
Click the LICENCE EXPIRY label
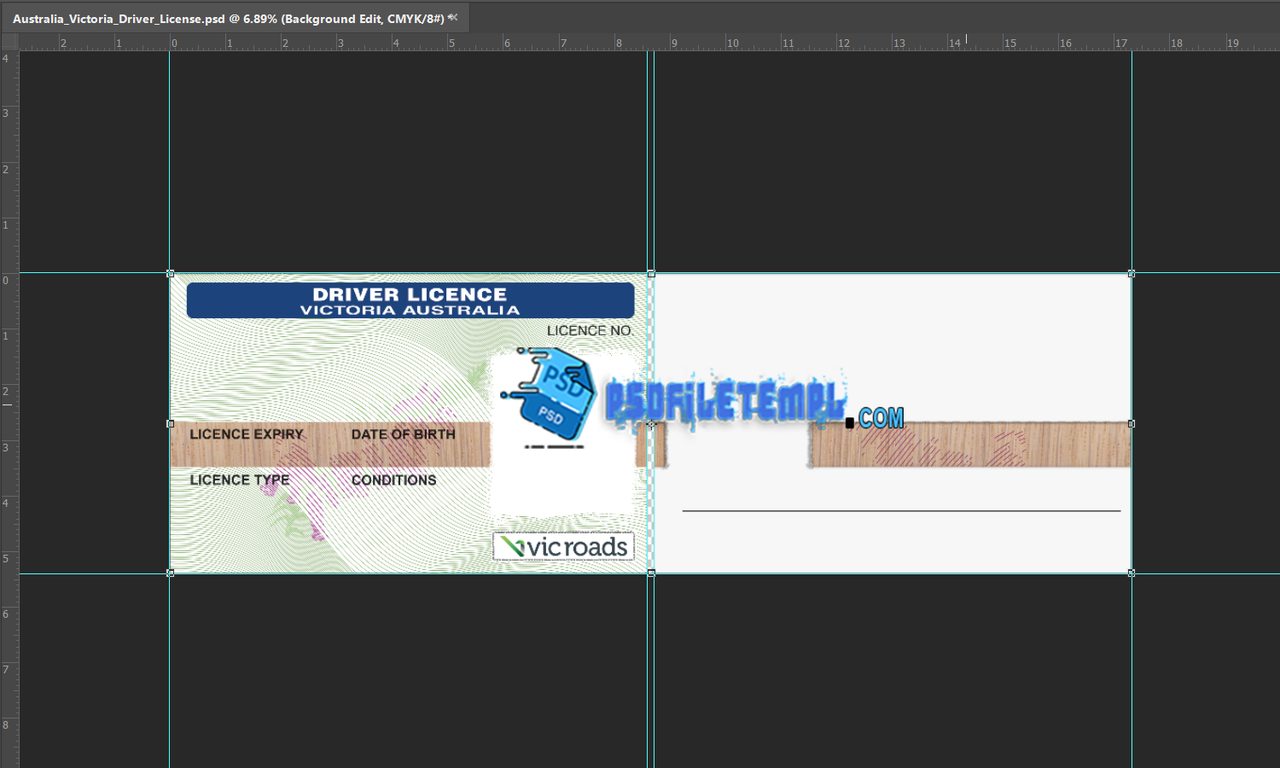[247, 434]
